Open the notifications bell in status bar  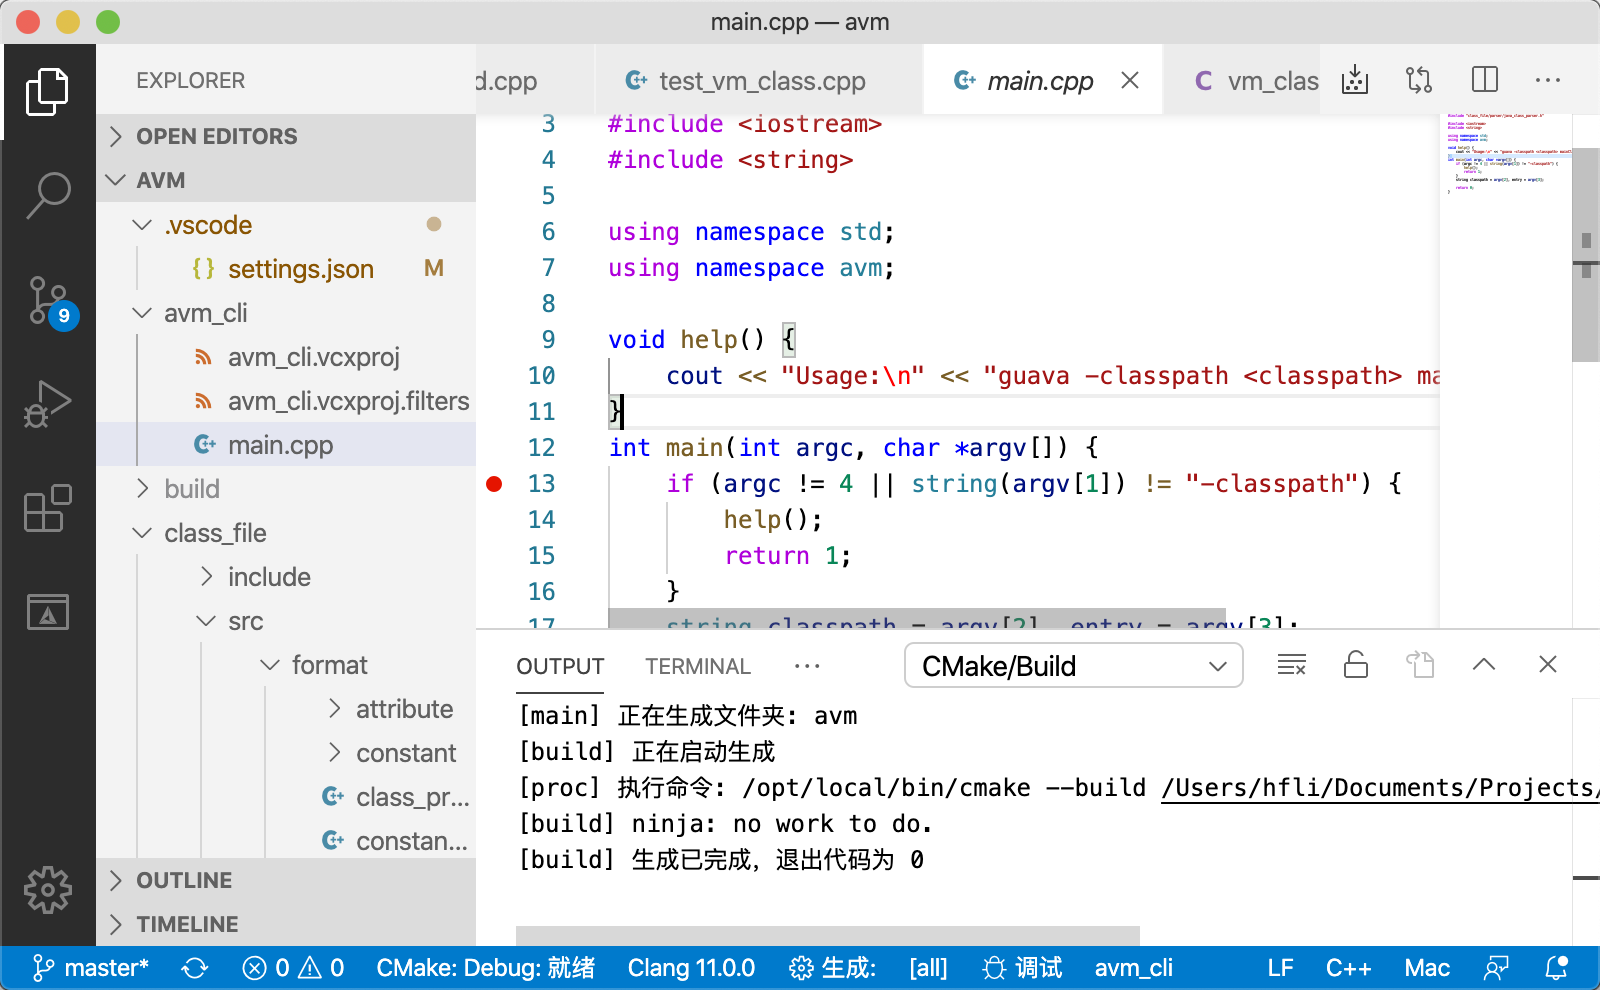[x=1556, y=967]
